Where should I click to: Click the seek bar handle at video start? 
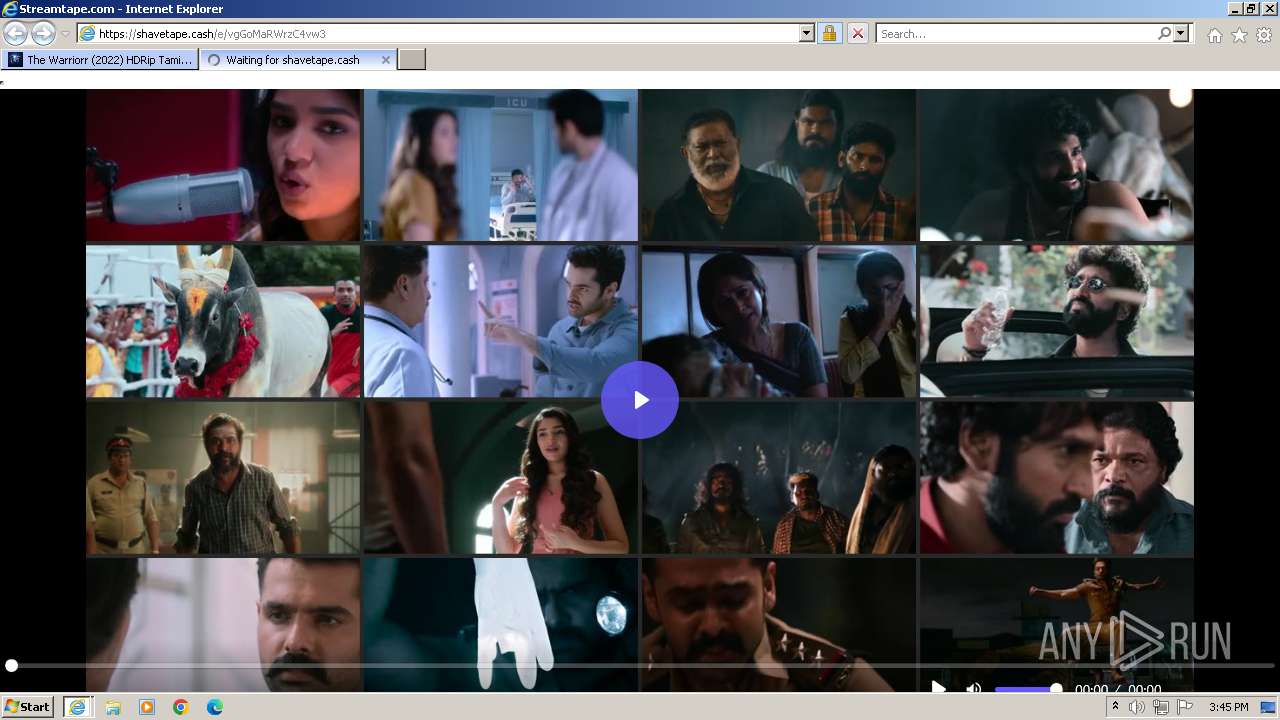pyautogui.click(x=11, y=665)
